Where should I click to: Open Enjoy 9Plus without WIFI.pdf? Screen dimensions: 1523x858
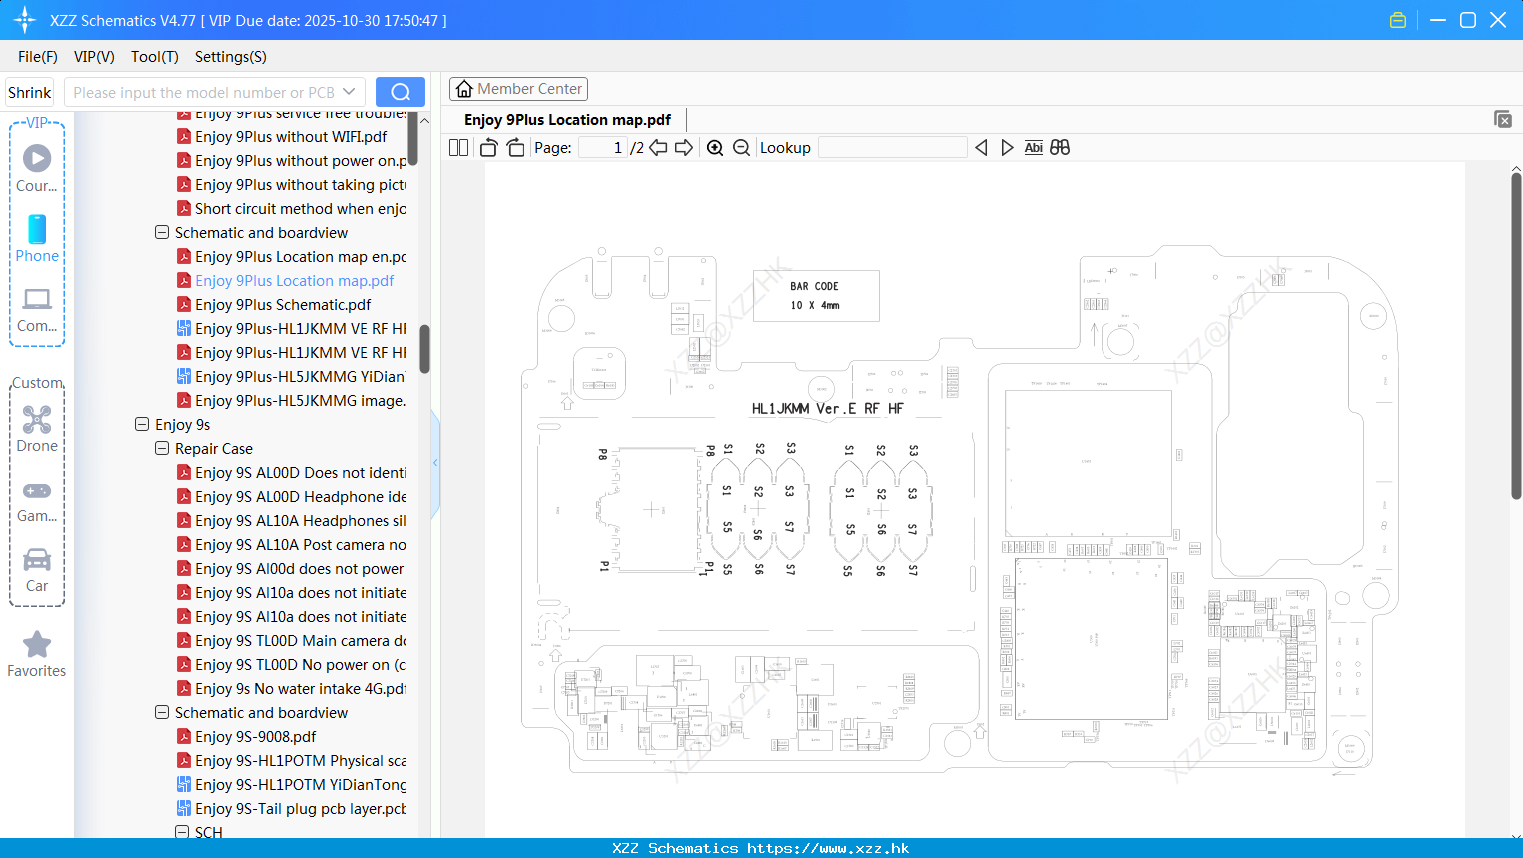click(x=291, y=136)
